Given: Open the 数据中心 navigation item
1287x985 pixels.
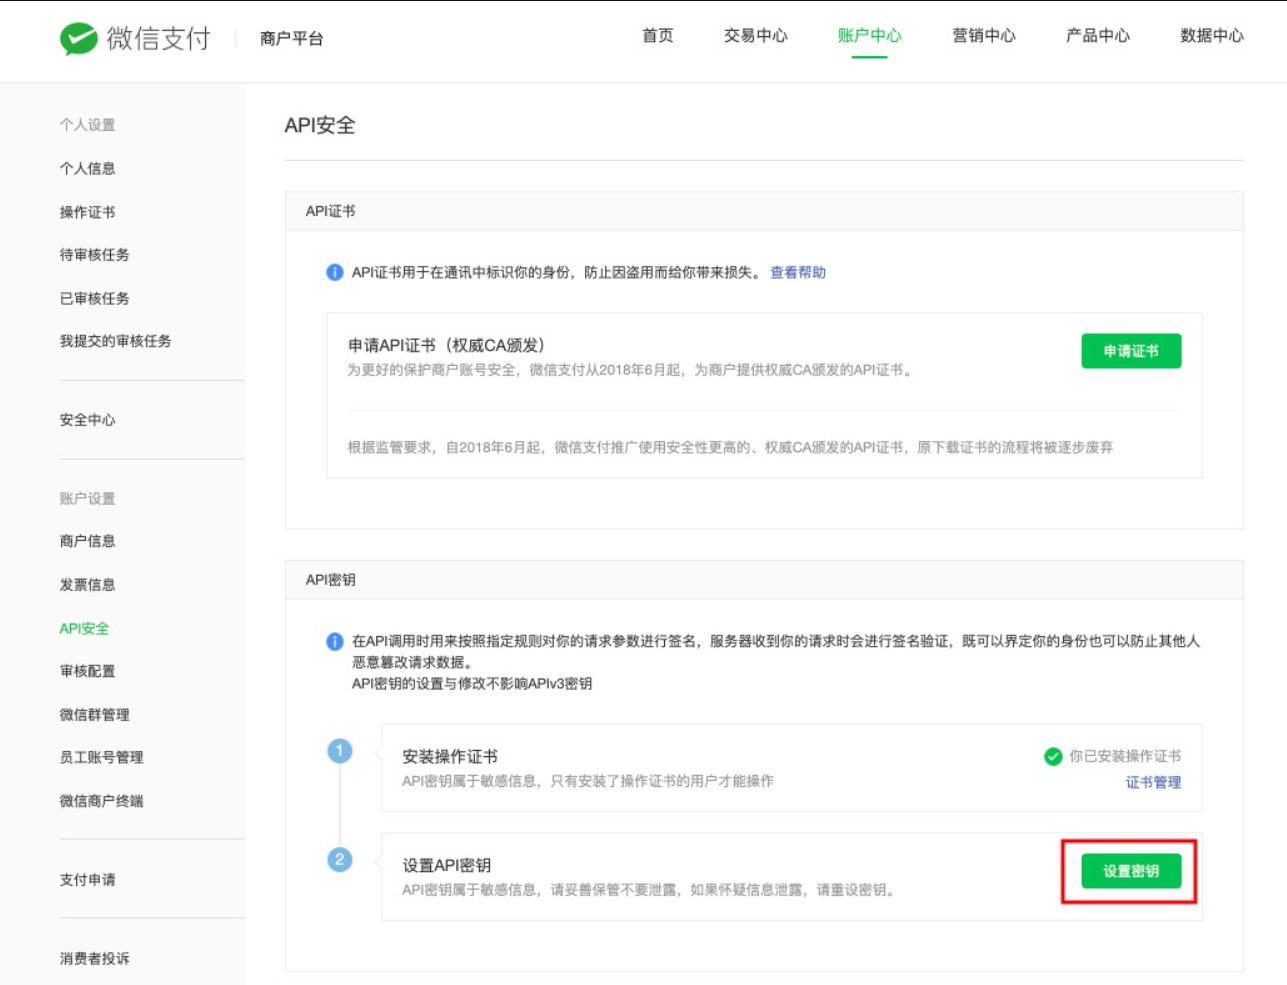Looking at the screenshot, I should pos(1212,36).
